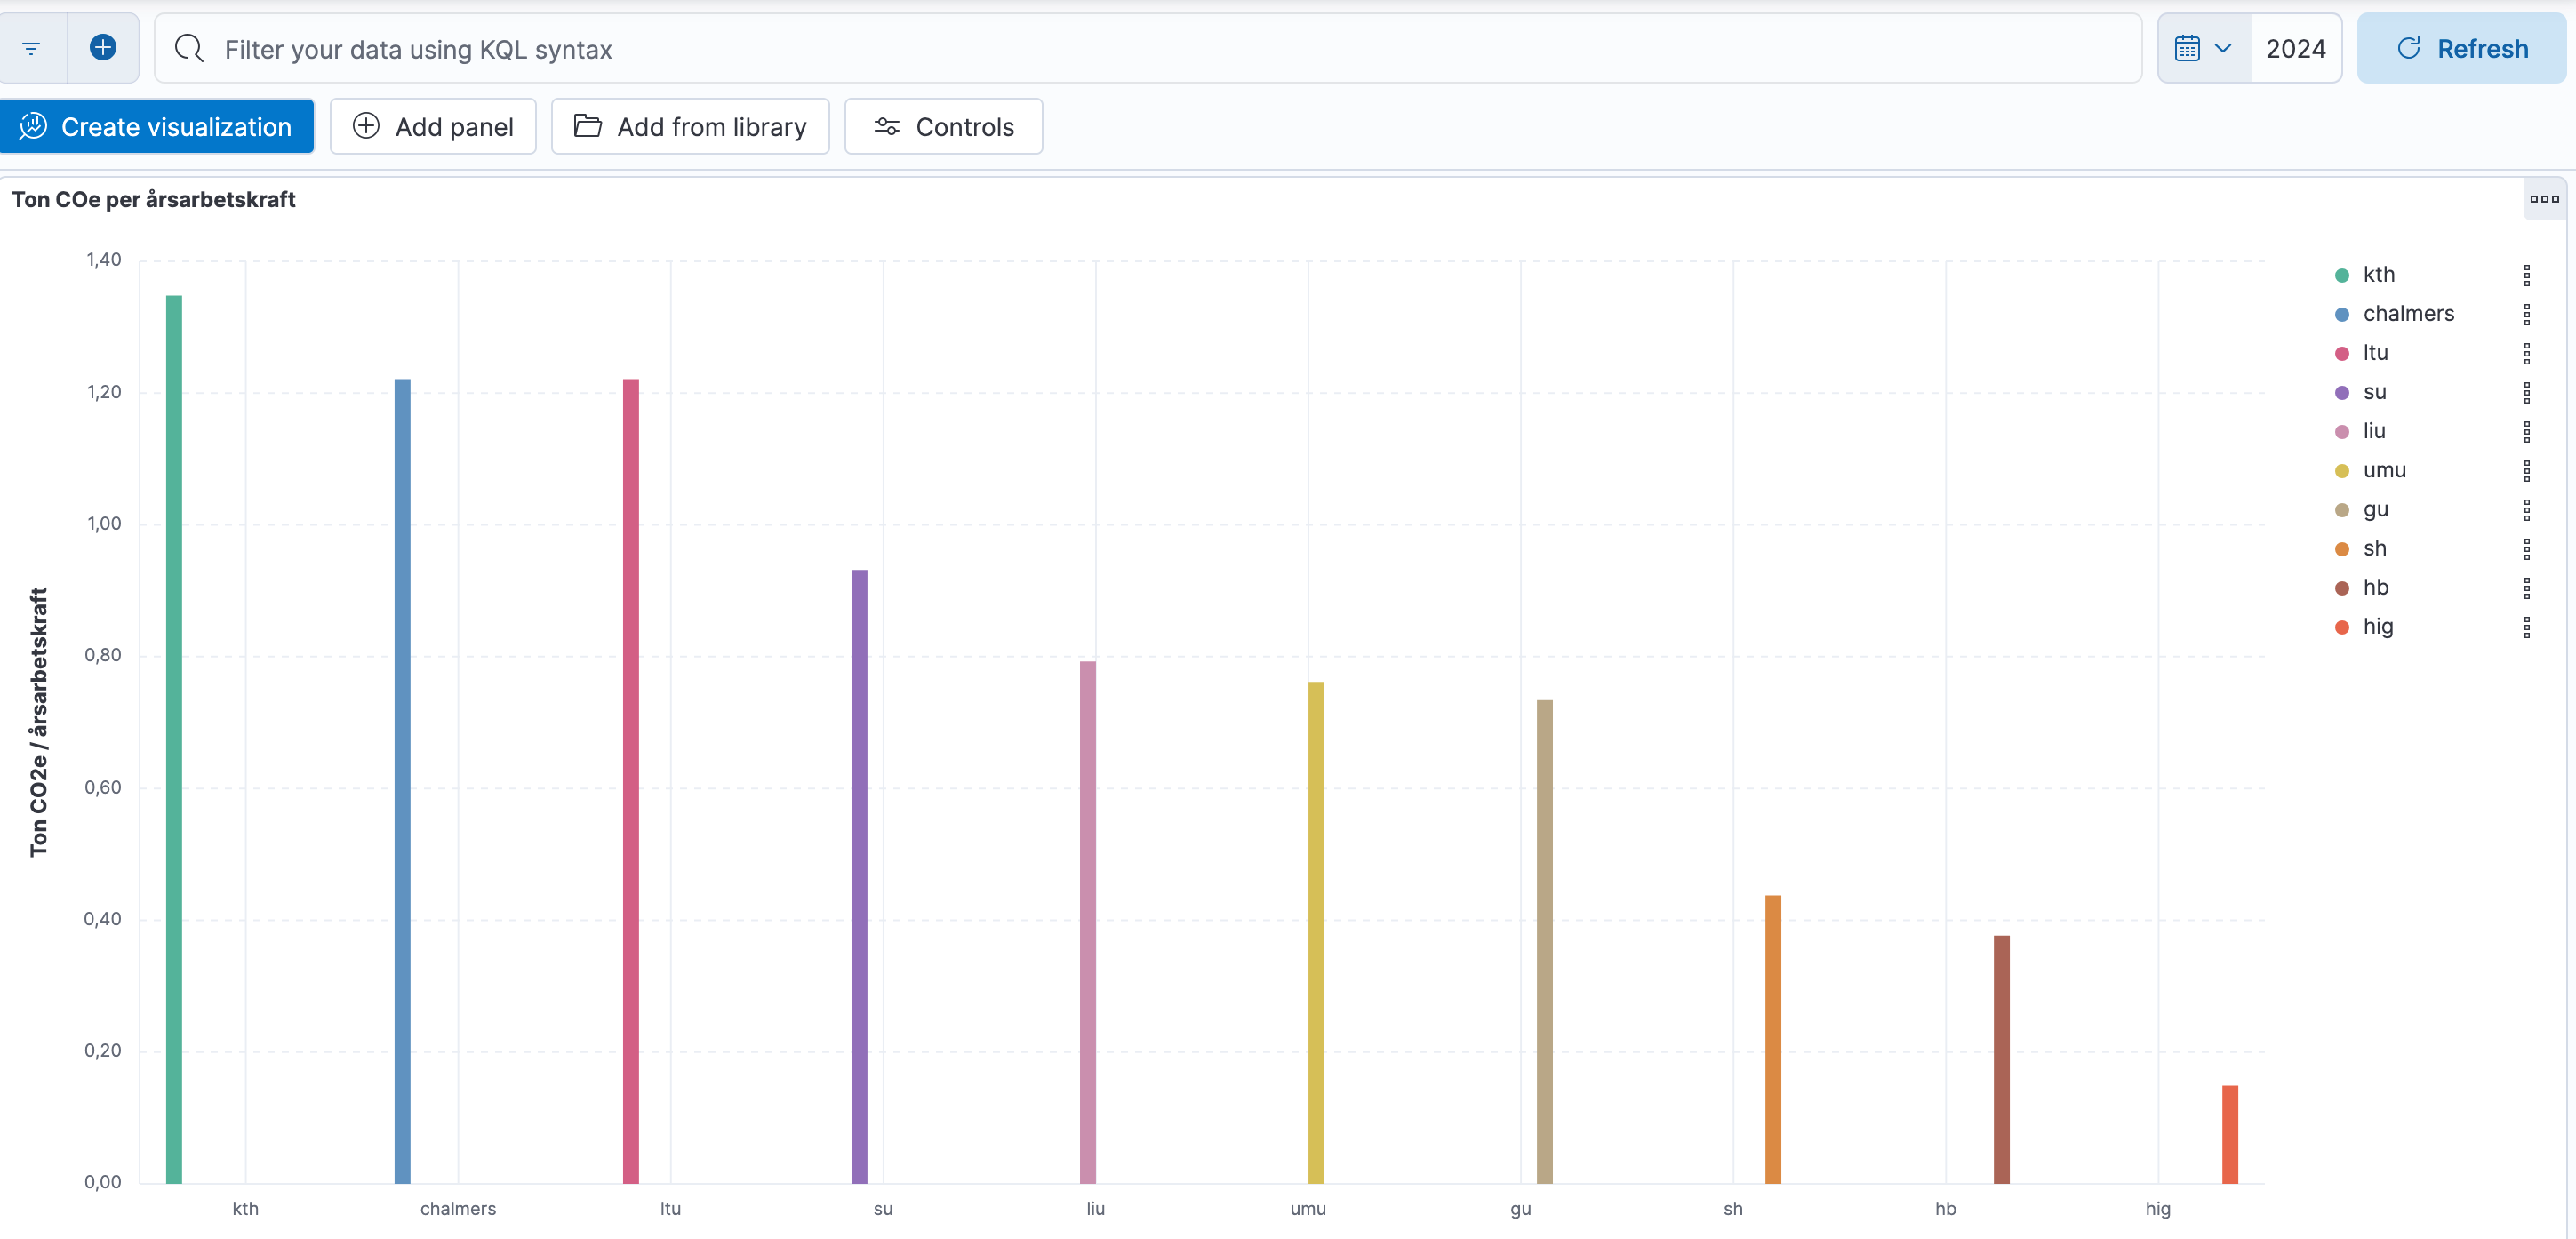Open panel options three-dot menu
Viewport: 2576px width, 1239px height.
point(2544,199)
